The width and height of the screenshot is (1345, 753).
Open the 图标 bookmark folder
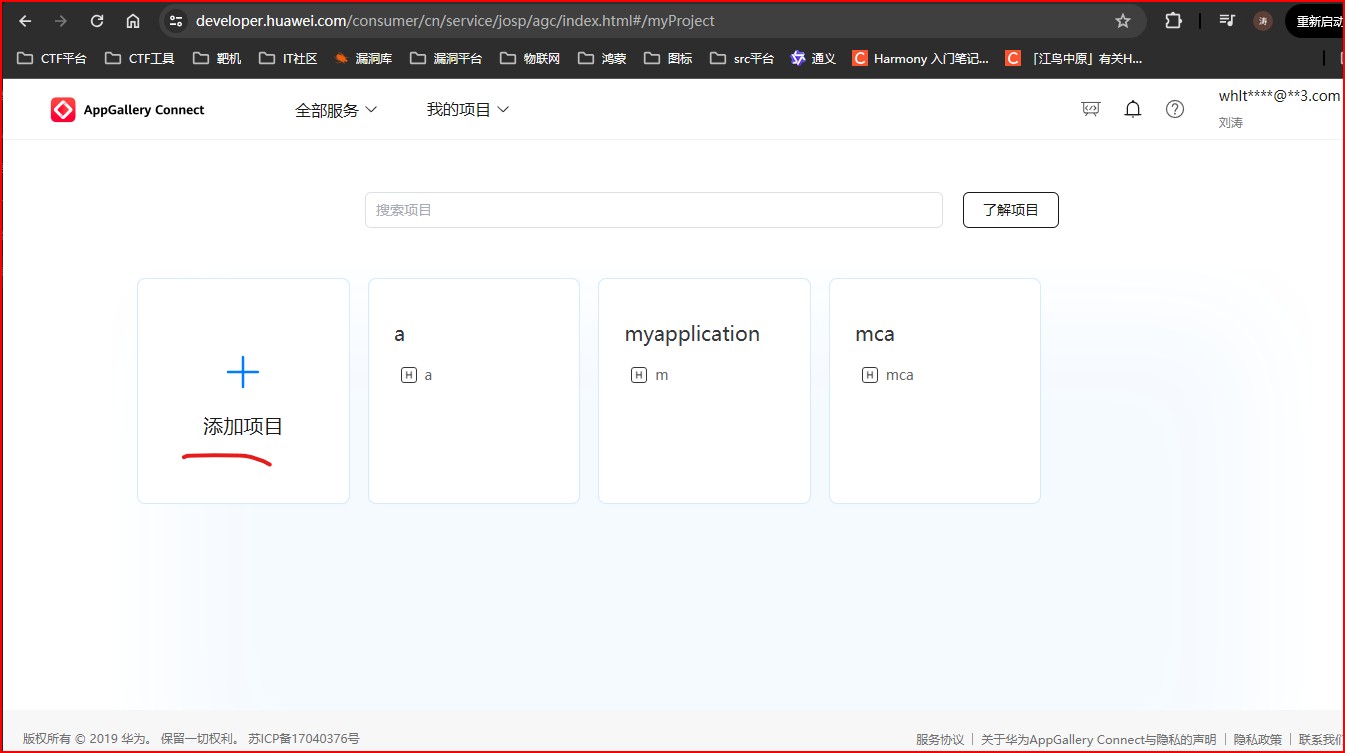669,59
